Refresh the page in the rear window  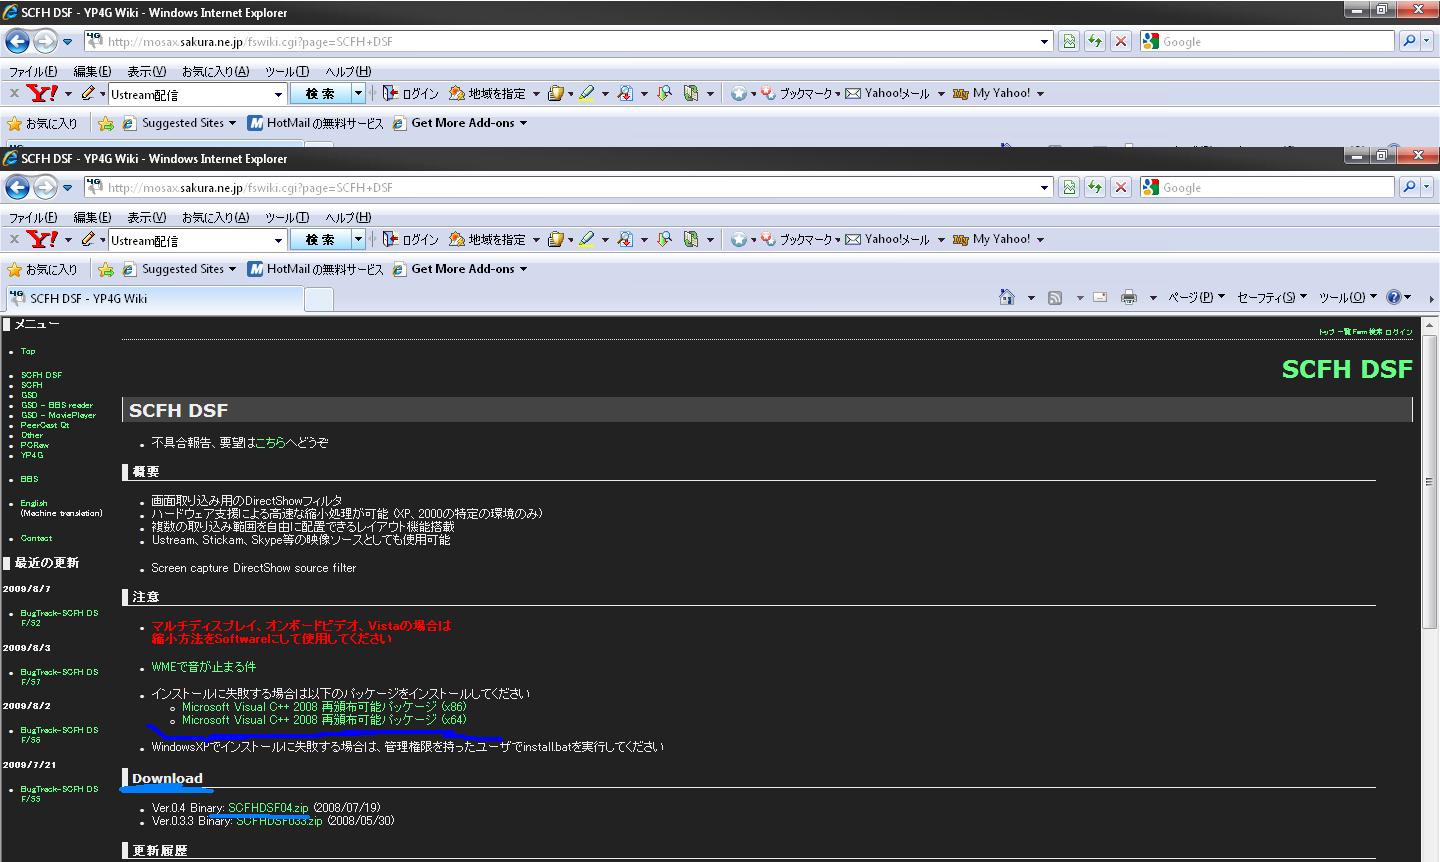coord(1095,41)
